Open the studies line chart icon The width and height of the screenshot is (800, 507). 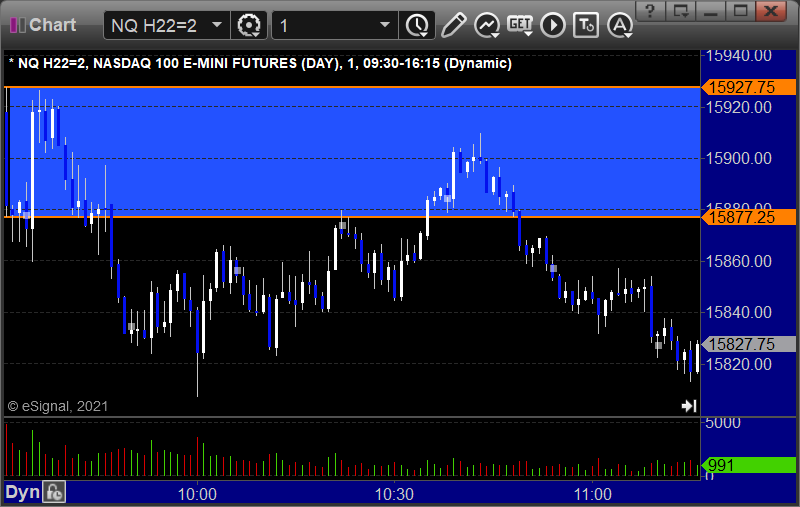point(487,25)
